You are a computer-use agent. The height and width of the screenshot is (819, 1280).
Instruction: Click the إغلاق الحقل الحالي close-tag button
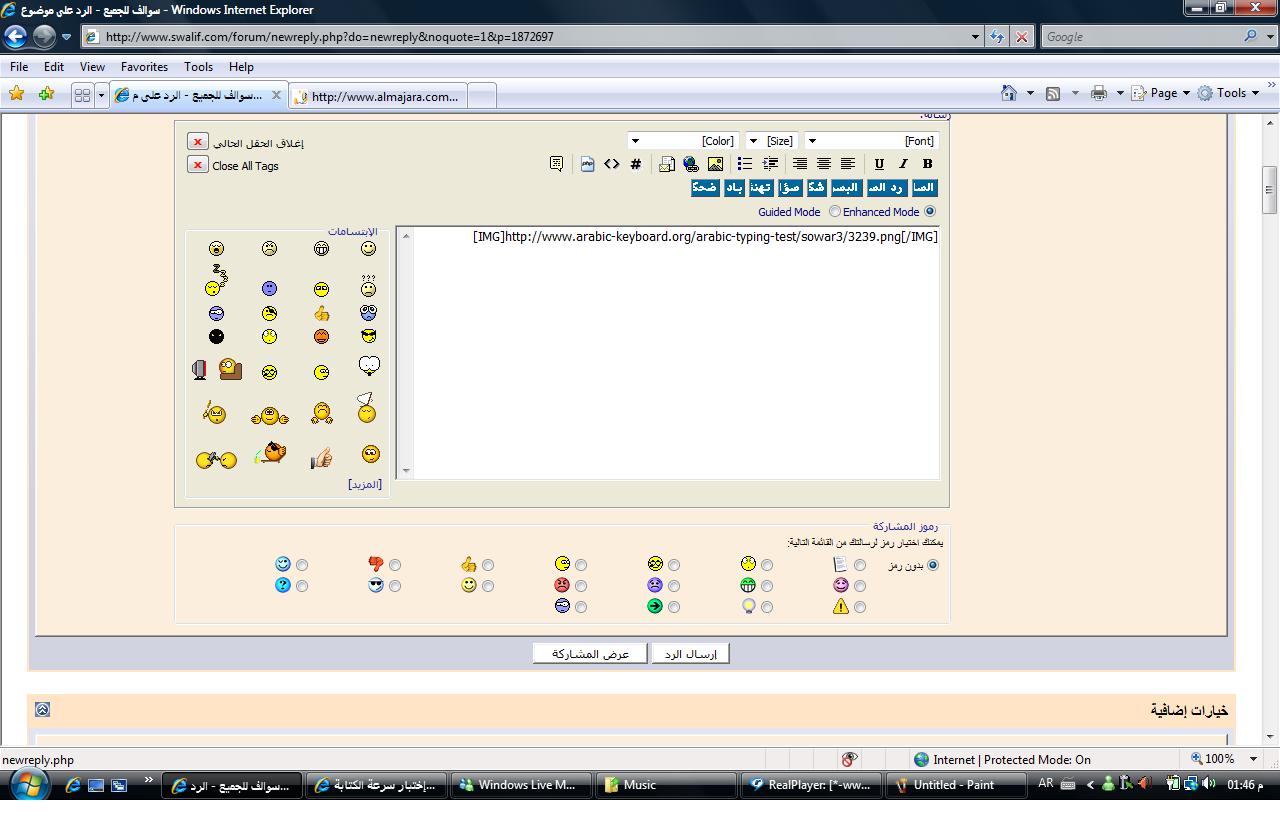[198, 142]
